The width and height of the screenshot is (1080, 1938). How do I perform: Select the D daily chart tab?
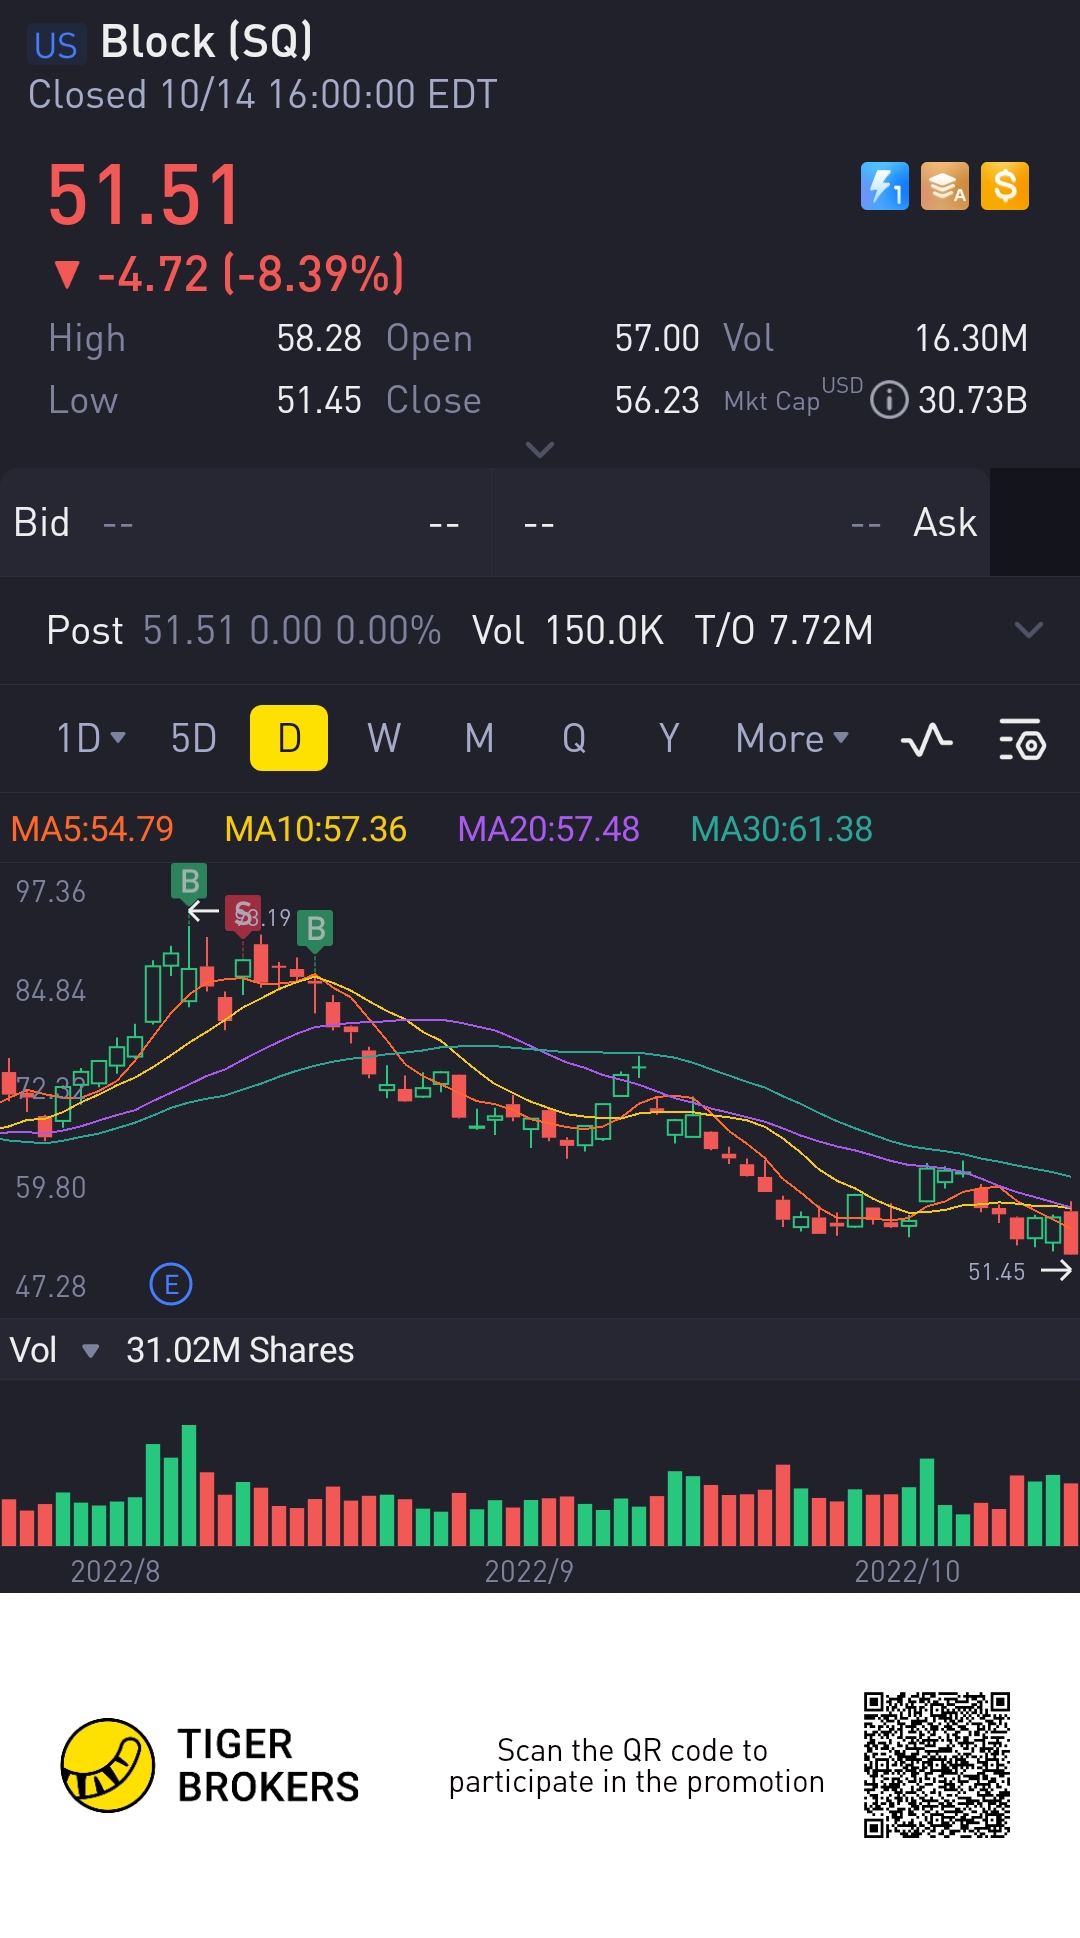point(289,738)
